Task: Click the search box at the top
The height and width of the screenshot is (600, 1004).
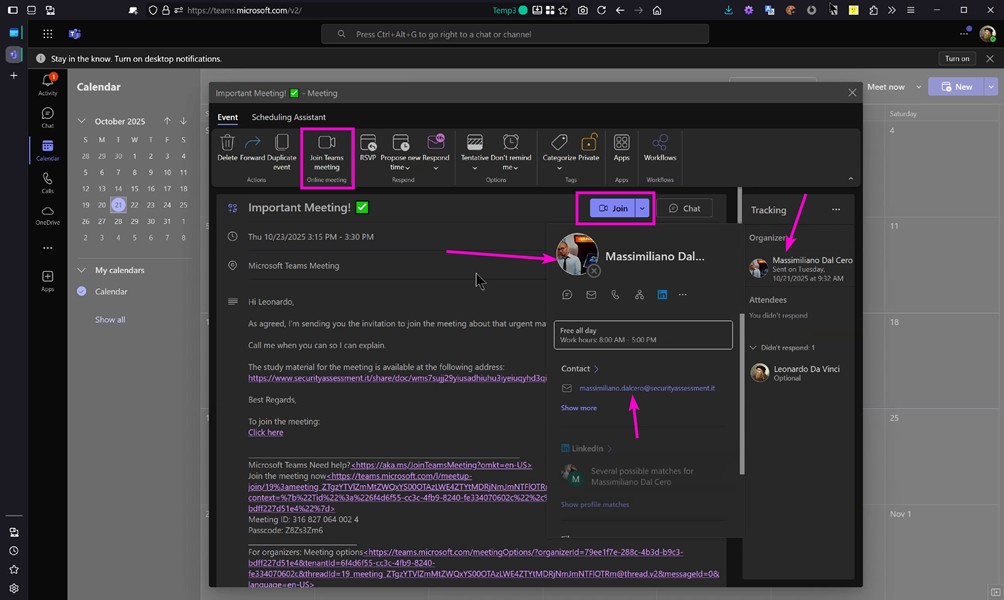Action: (x=515, y=34)
